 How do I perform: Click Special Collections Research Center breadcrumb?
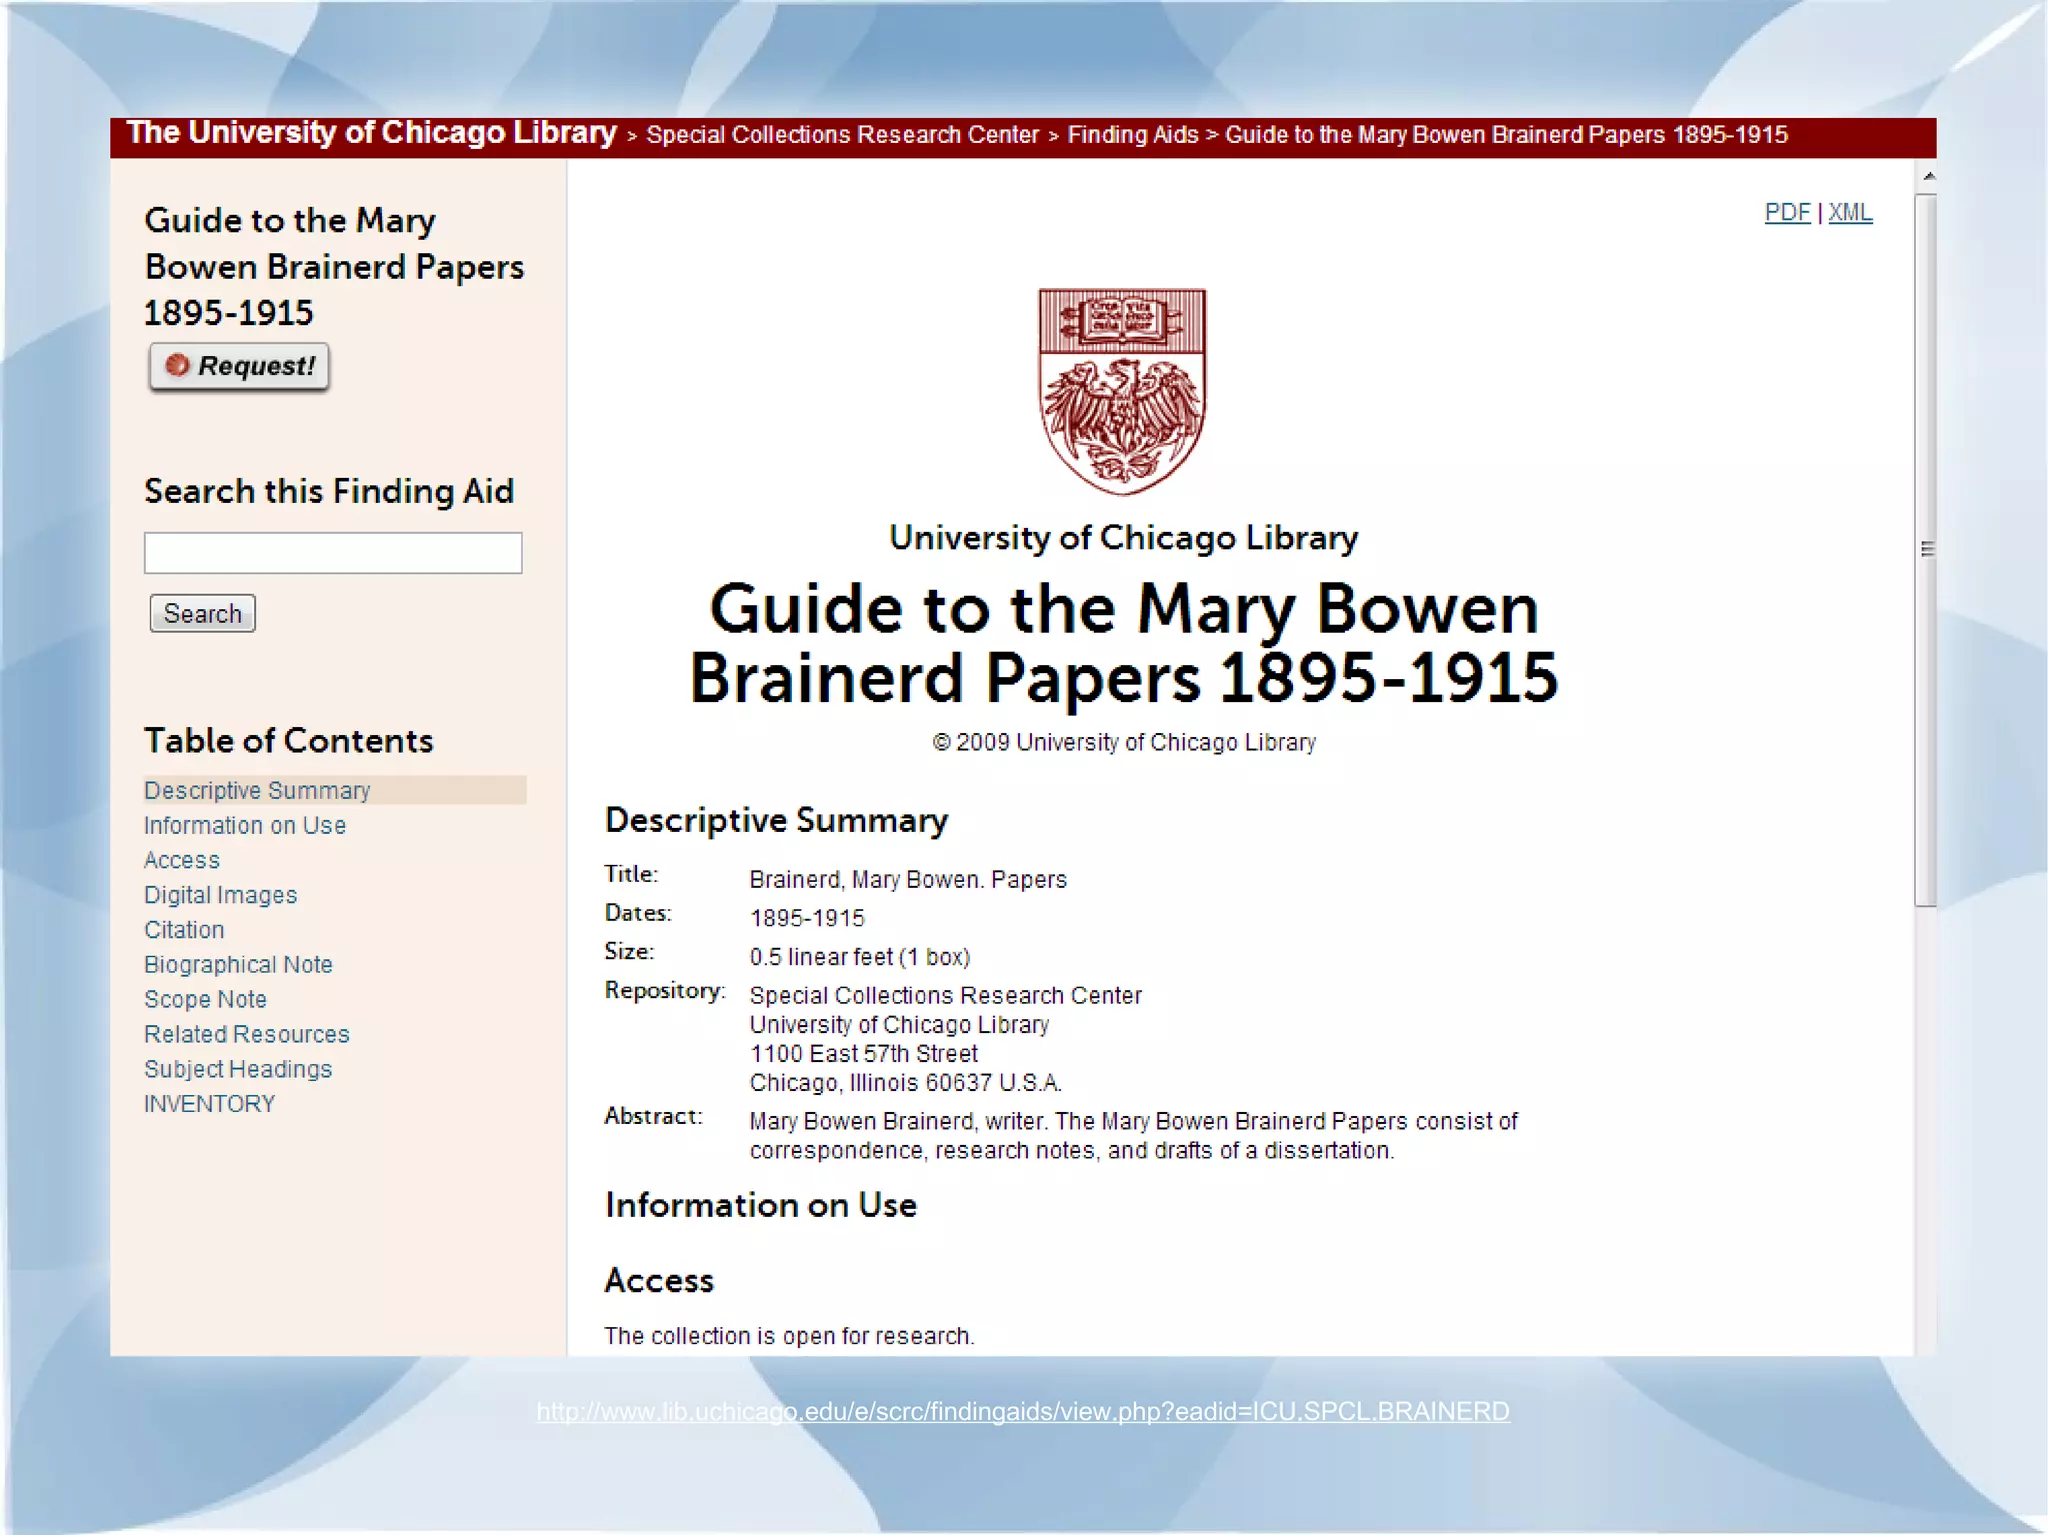click(x=842, y=135)
